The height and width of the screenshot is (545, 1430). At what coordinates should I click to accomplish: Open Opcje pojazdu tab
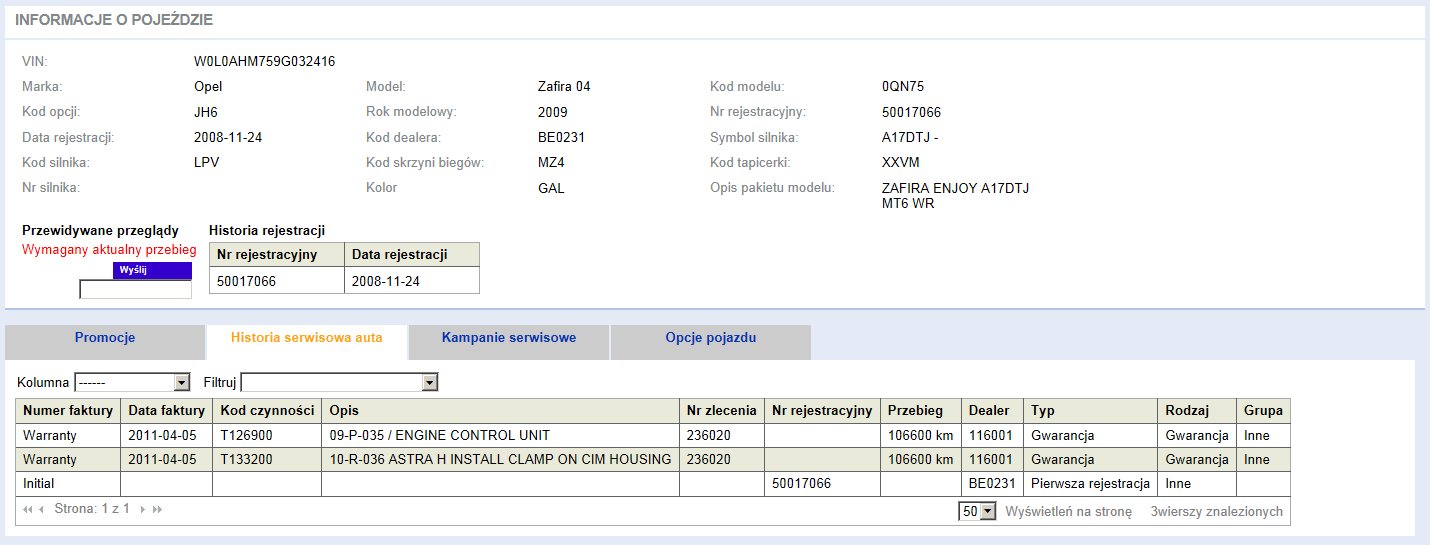710,338
